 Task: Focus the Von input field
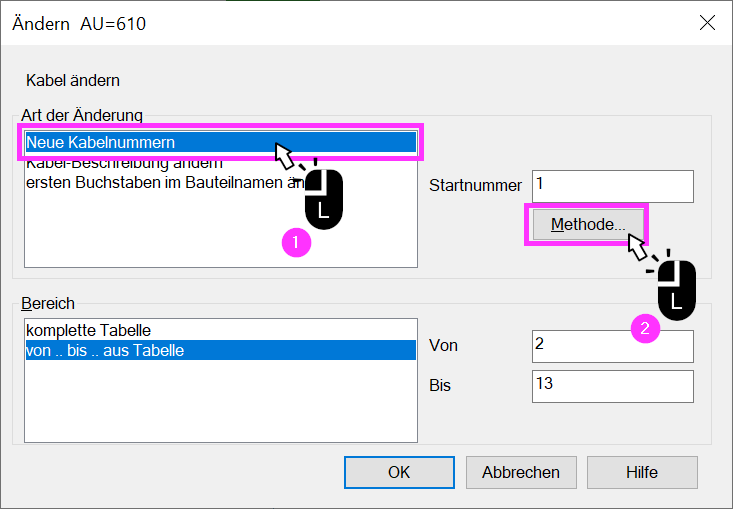(612, 346)
